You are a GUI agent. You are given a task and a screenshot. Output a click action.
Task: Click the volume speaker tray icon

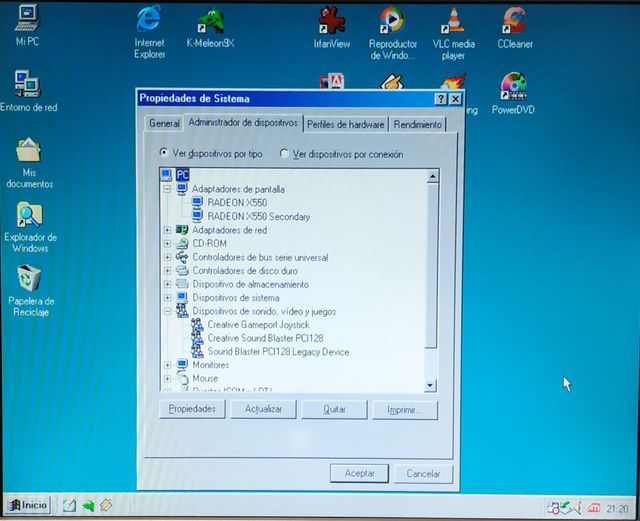pyautogui.click(x=579, y=508)
